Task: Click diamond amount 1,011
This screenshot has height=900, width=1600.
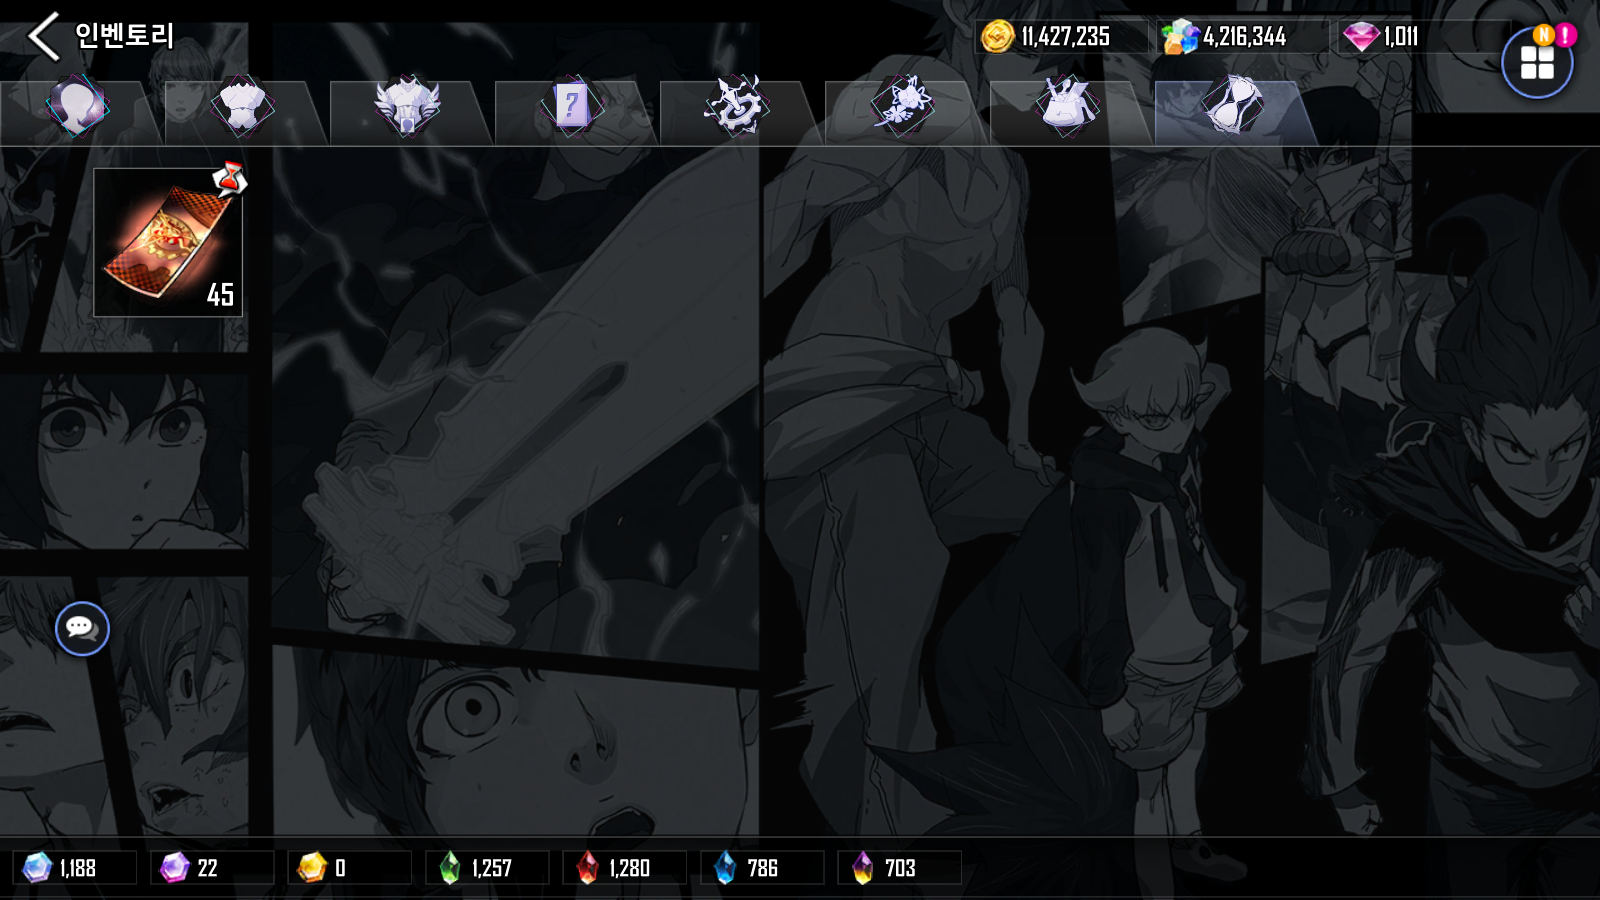Action: (1401, 37)
